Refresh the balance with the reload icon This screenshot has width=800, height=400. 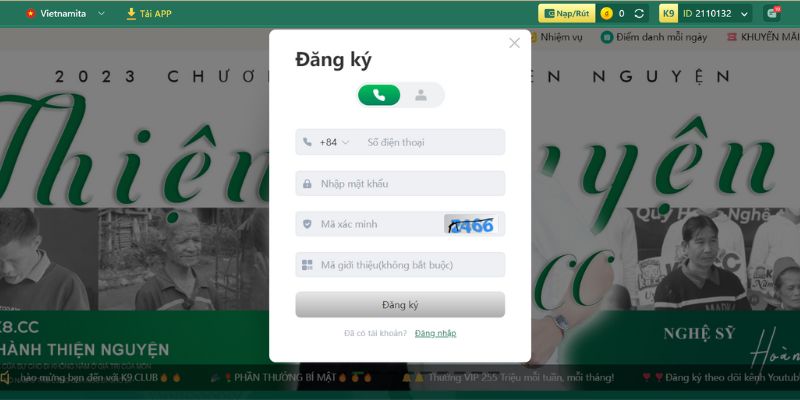click(639, 14)
